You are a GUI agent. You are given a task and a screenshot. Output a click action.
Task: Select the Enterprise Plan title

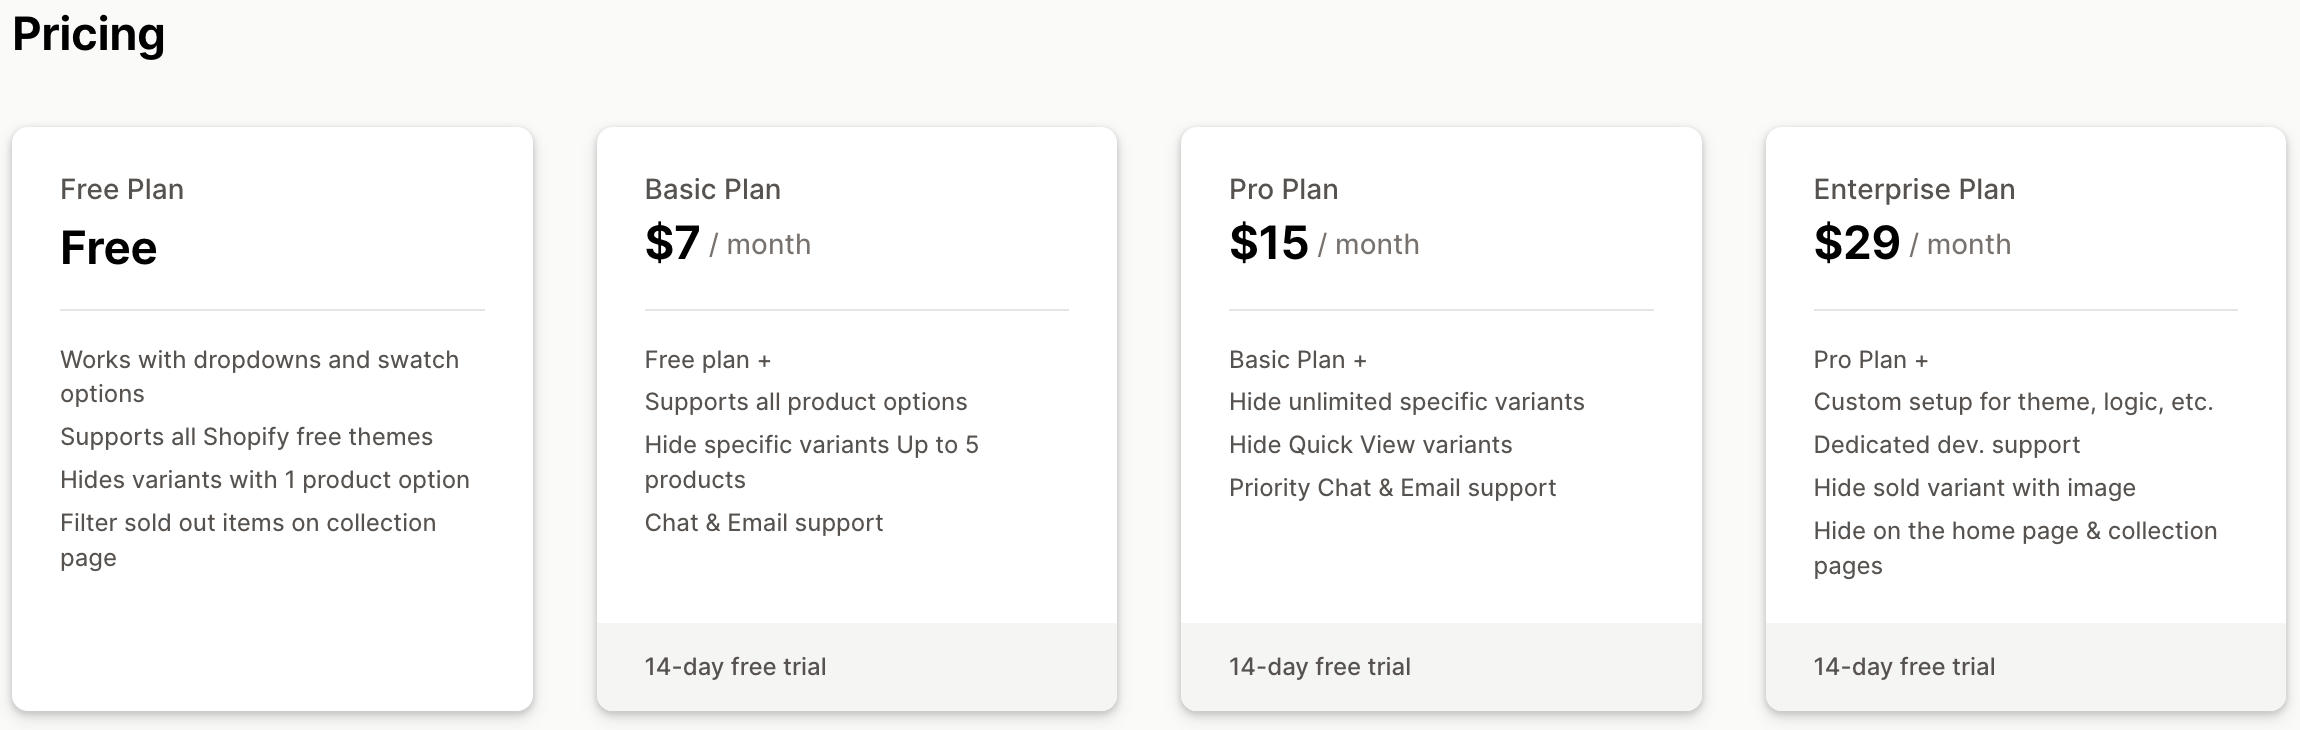pos(1915,189)
